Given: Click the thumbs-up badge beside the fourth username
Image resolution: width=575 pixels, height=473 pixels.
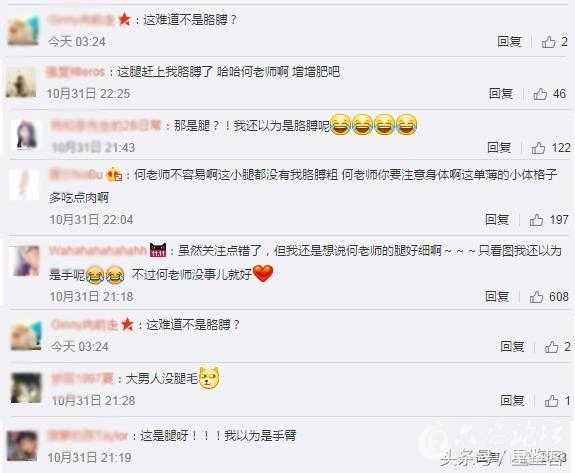Looking at the screenshot, I should [114, 175].
